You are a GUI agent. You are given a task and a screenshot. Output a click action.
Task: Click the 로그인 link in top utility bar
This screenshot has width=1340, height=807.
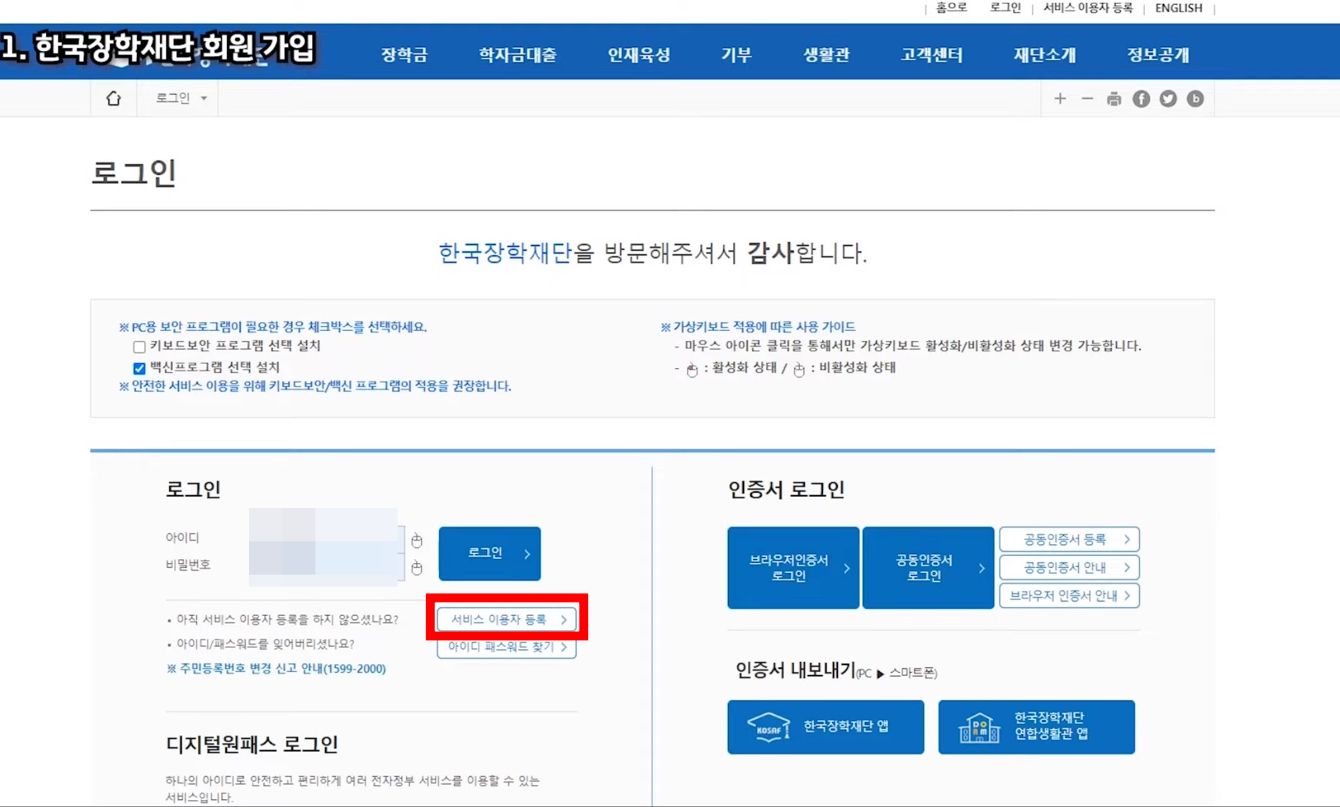pyautogui.click(x=1005, y=8)
